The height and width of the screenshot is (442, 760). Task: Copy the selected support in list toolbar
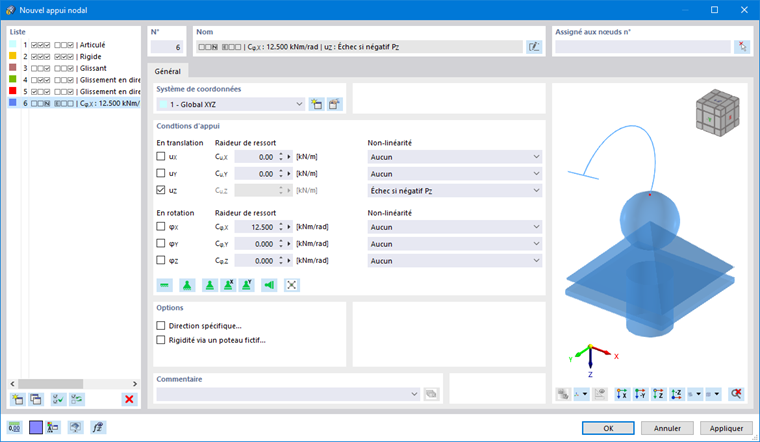[36, 399]
